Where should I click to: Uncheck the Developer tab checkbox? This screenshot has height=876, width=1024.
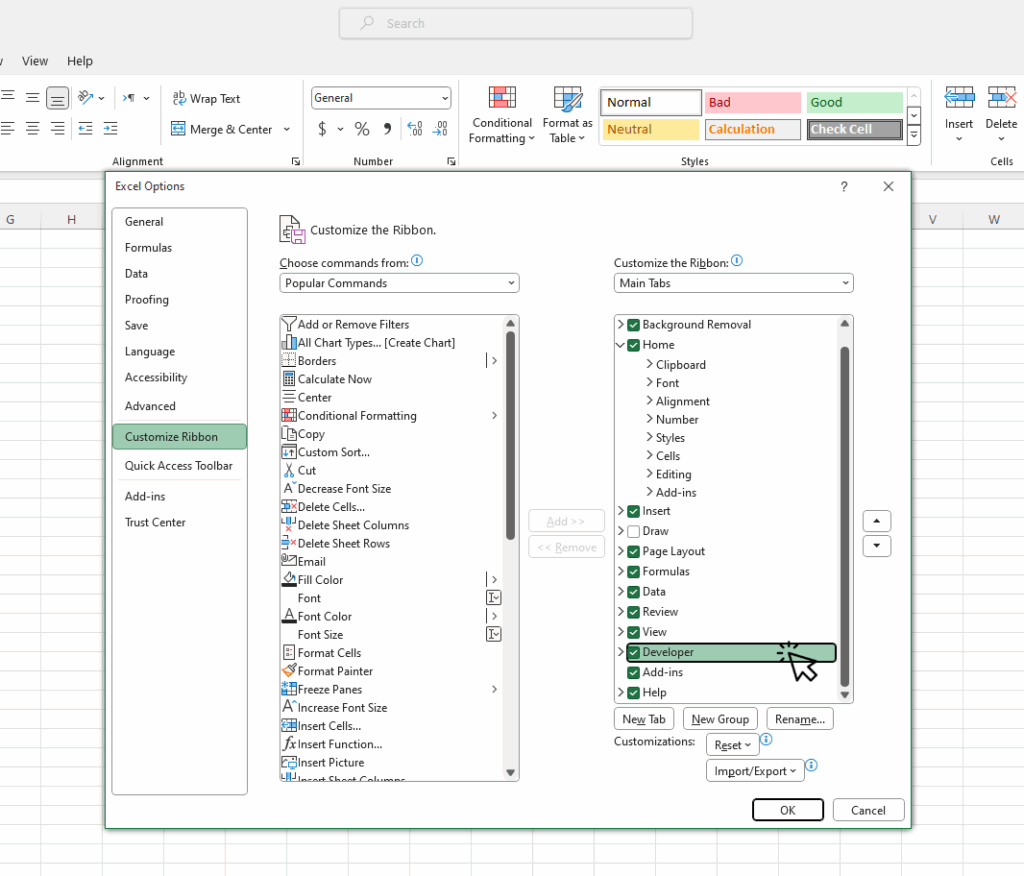(633, 652)
